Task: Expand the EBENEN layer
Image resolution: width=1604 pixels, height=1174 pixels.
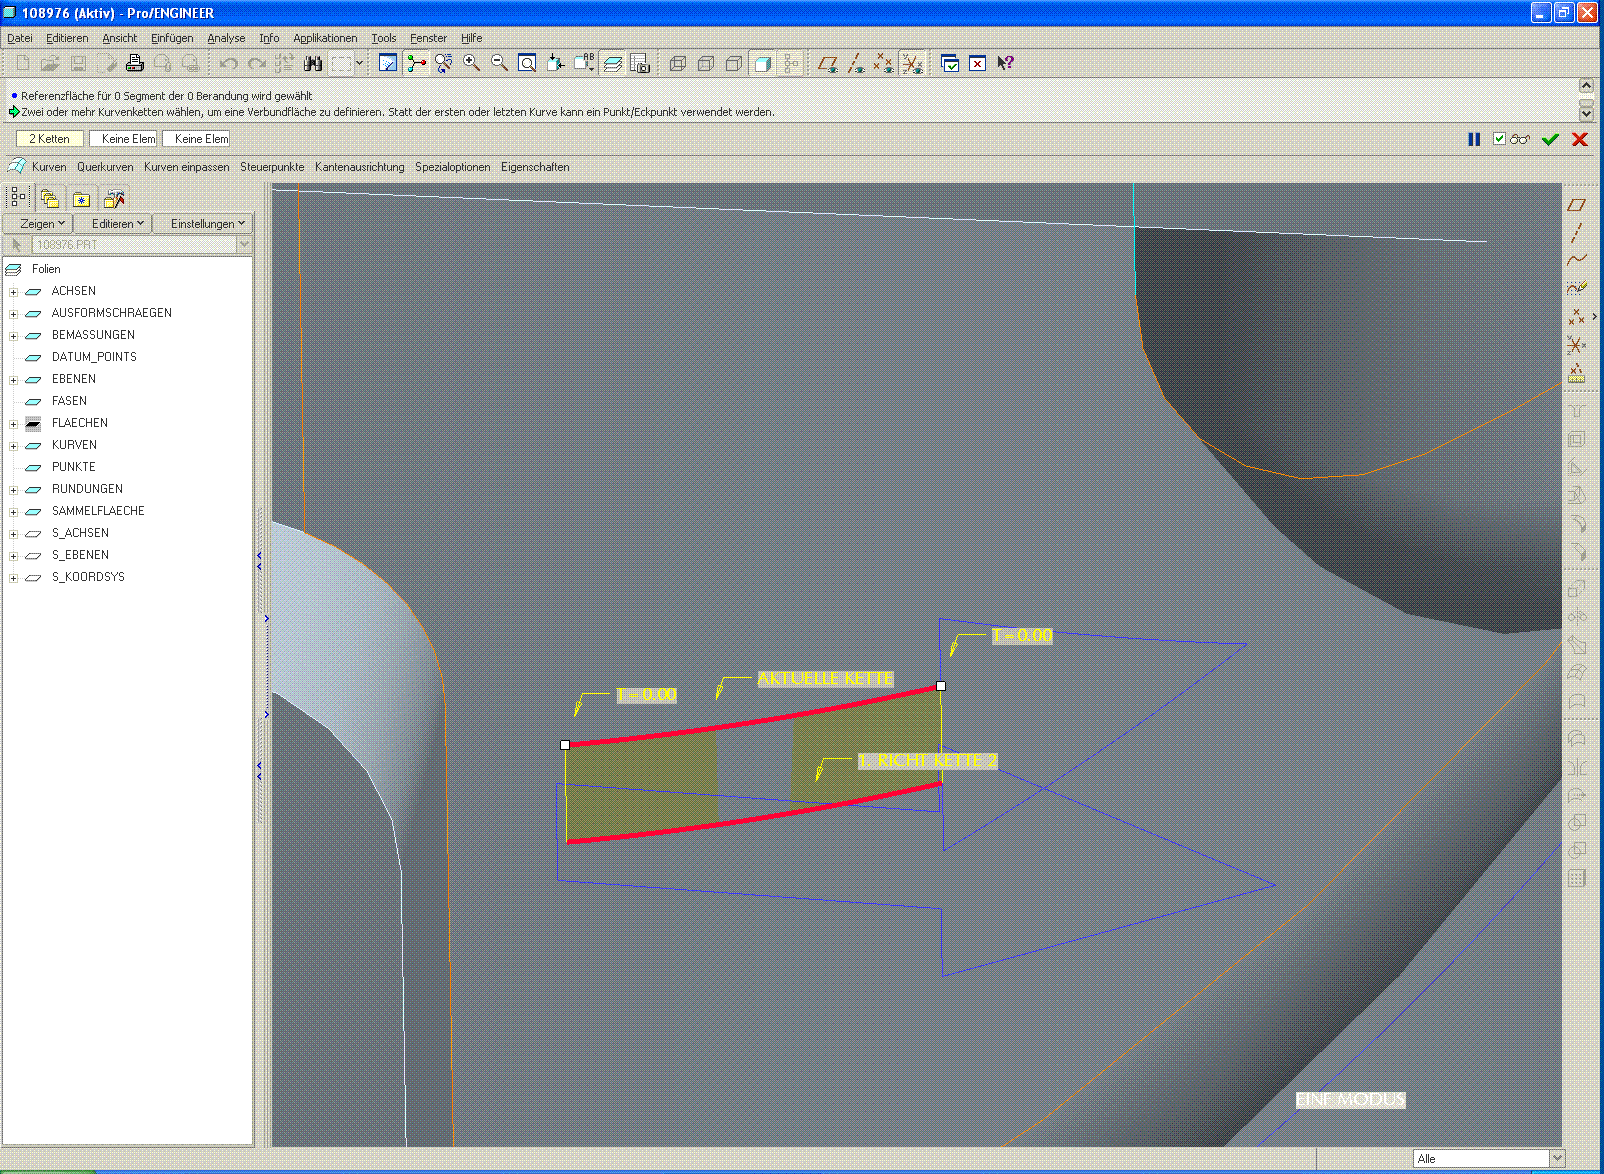Action: tap(13, 380)
